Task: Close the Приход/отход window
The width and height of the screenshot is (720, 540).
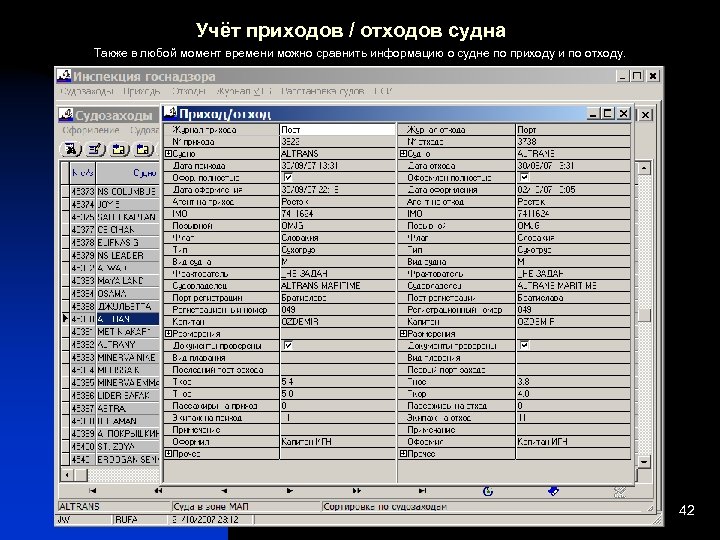Action: tap(623, 113)
